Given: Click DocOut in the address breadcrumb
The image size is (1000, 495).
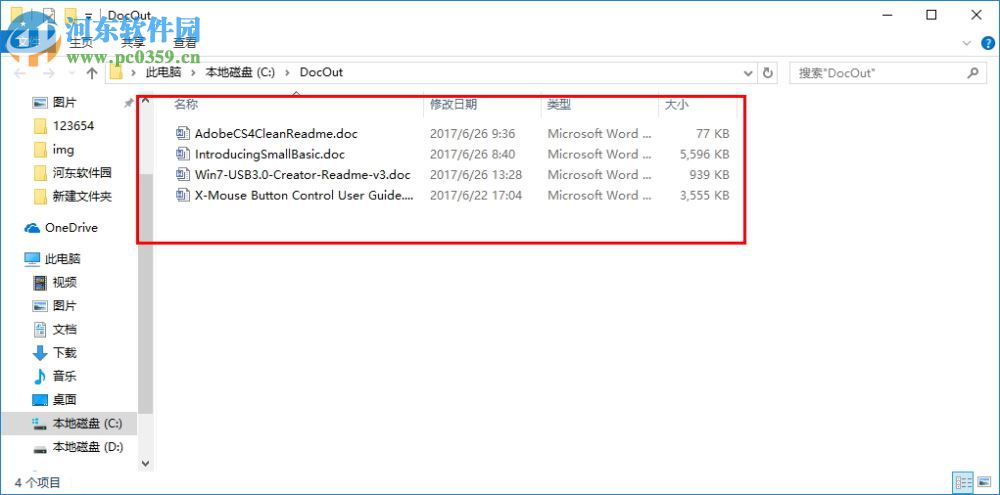Looking at the screenshot, I should point(321,72).
